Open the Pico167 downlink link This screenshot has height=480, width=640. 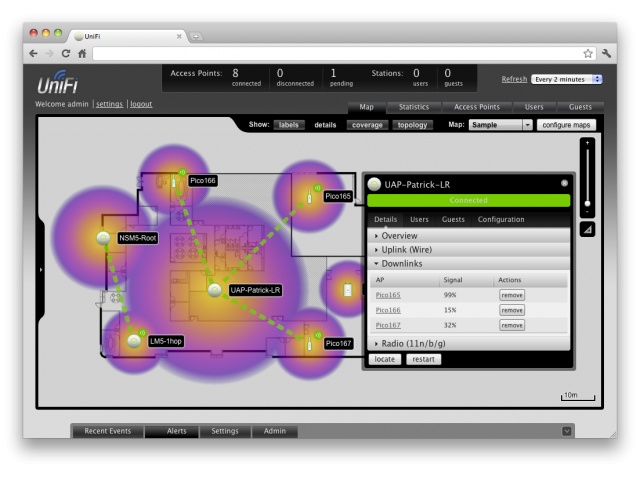click(388, 325)
